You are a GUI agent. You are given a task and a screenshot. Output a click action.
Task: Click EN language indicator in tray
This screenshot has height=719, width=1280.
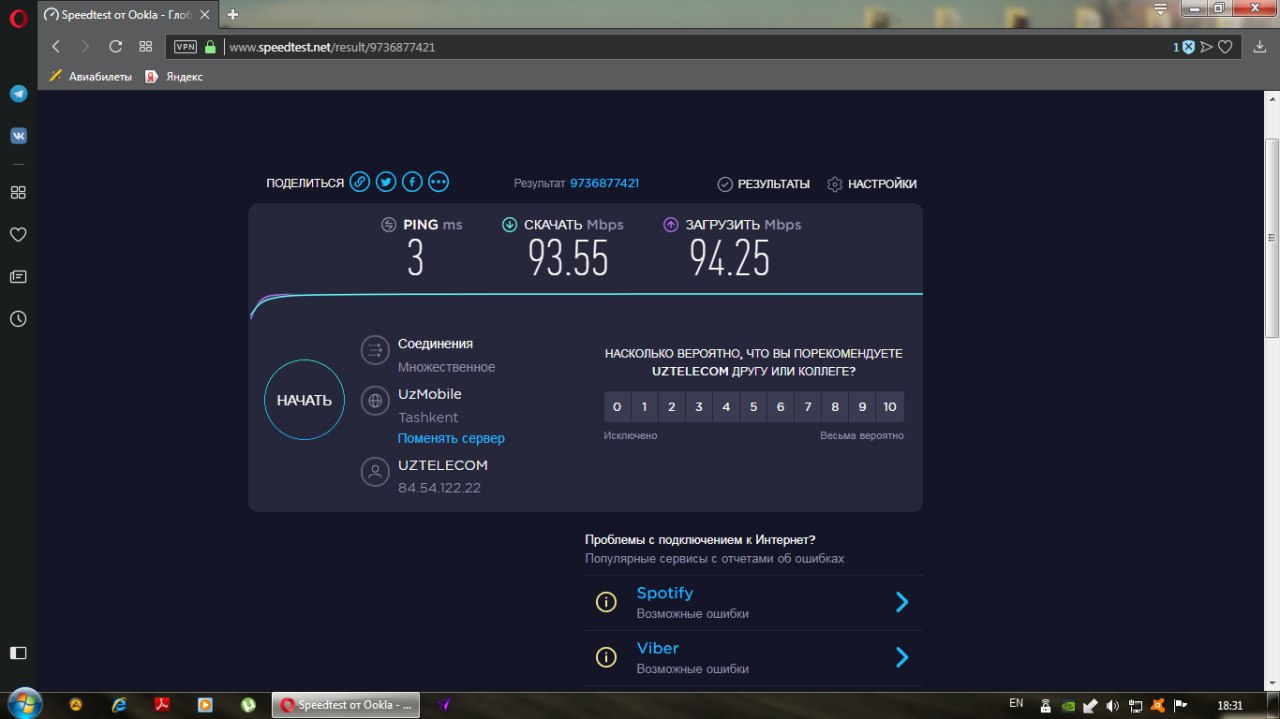(x=1016, y=703)
